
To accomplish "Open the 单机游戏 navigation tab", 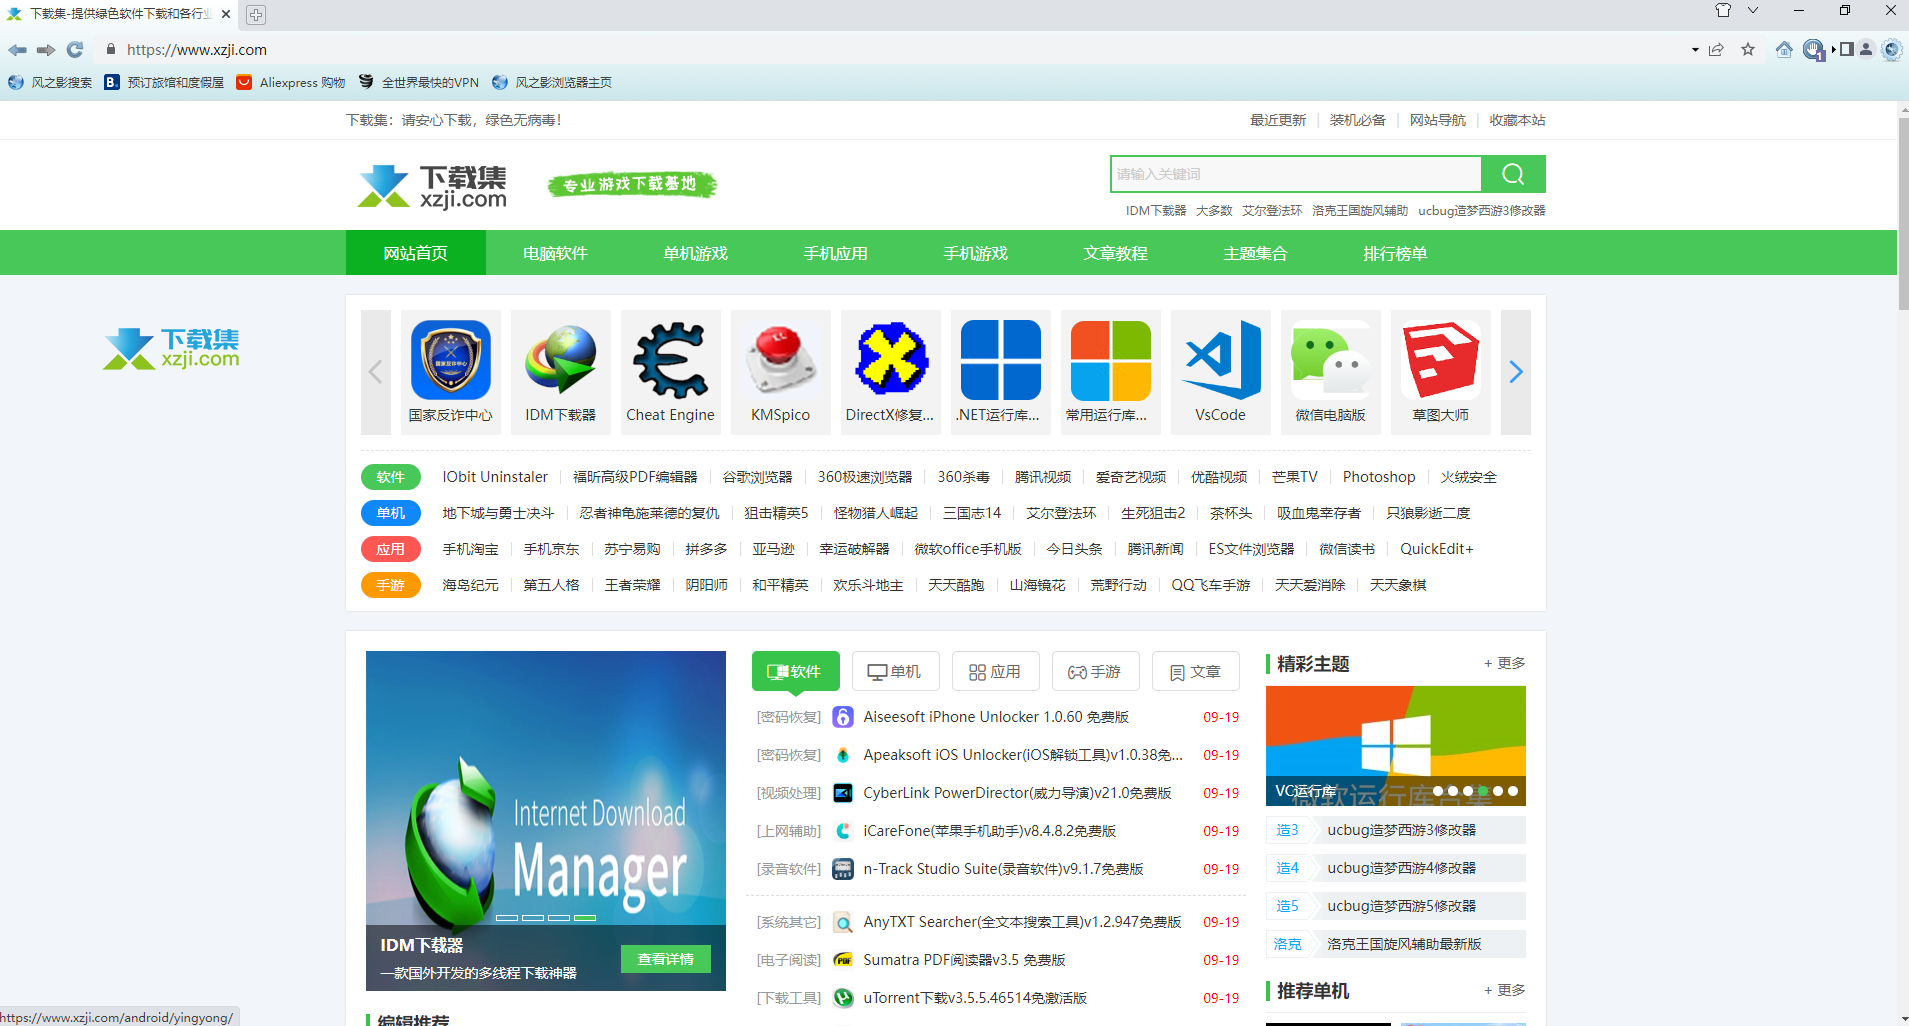I will coord(696,253).
